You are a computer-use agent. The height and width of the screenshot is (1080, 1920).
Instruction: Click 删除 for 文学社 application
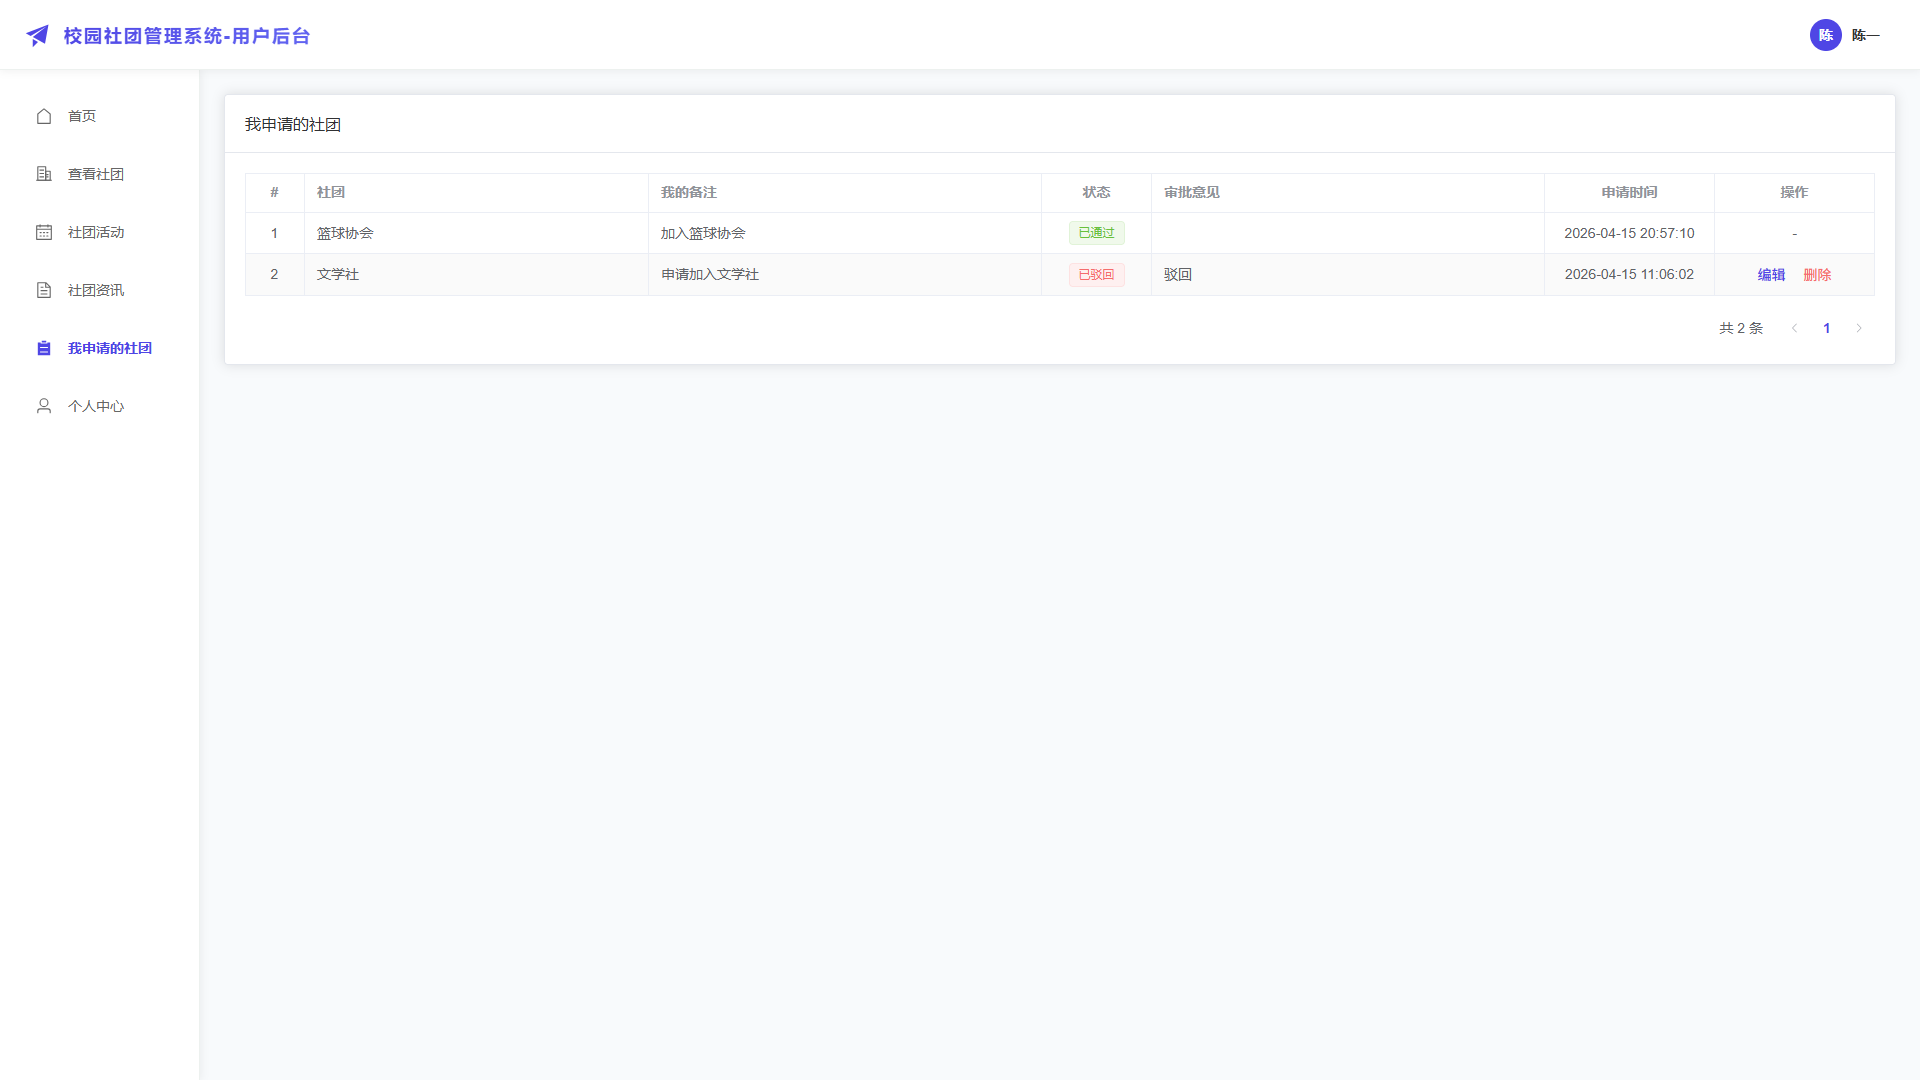[x=1817, y=275]
